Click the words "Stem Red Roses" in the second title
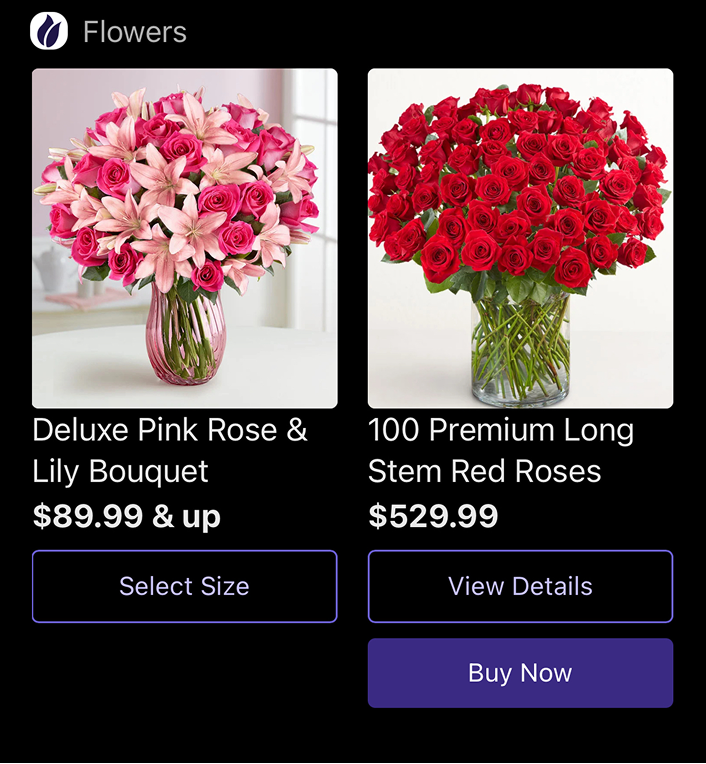 (x=484, y=471)
